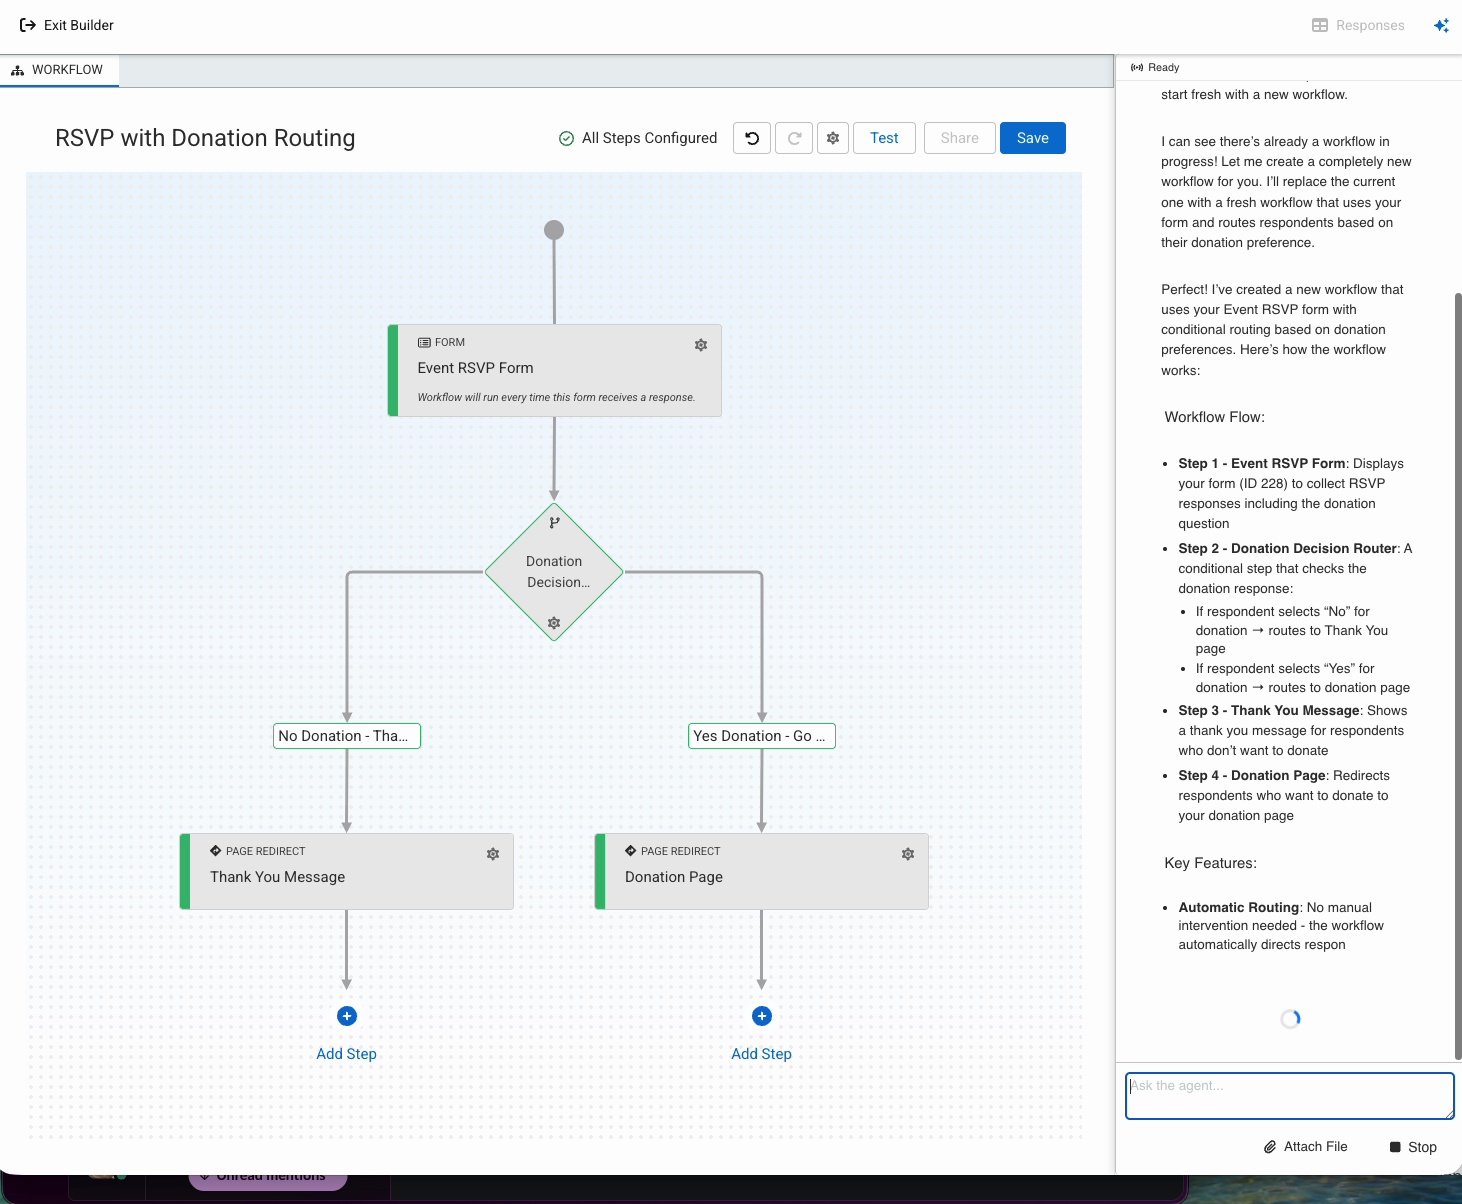Screen dimensions: 1462x1204
Task: Click the redo arrow icon
Action: [x=794, y=138]
